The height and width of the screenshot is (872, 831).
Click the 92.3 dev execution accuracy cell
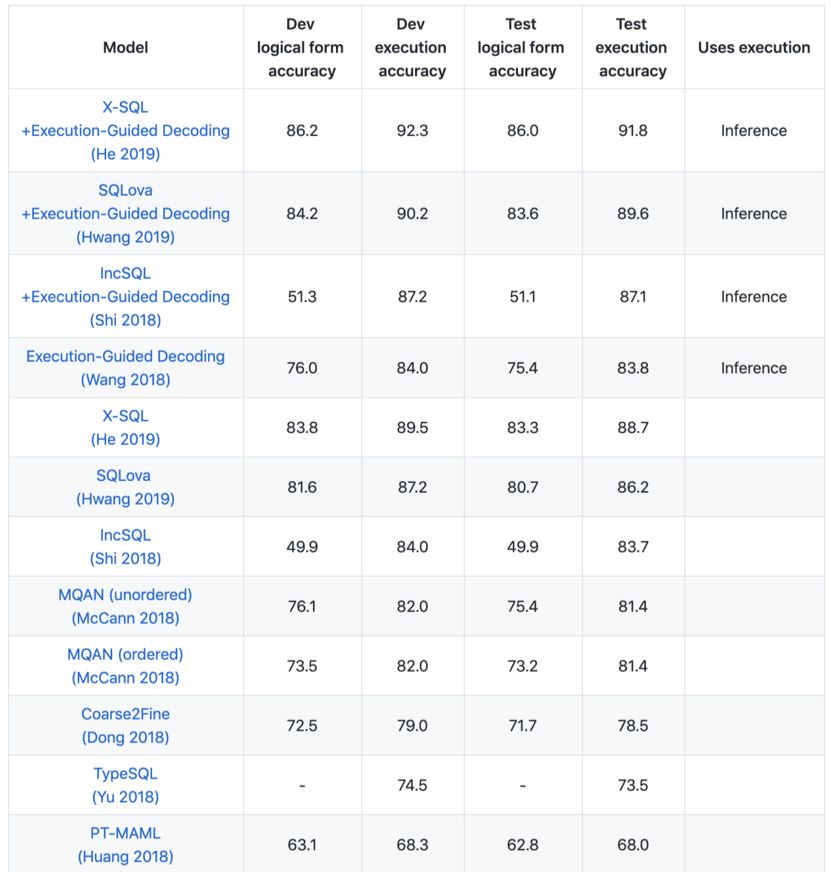pyautogui.click(x=411, y=130)
